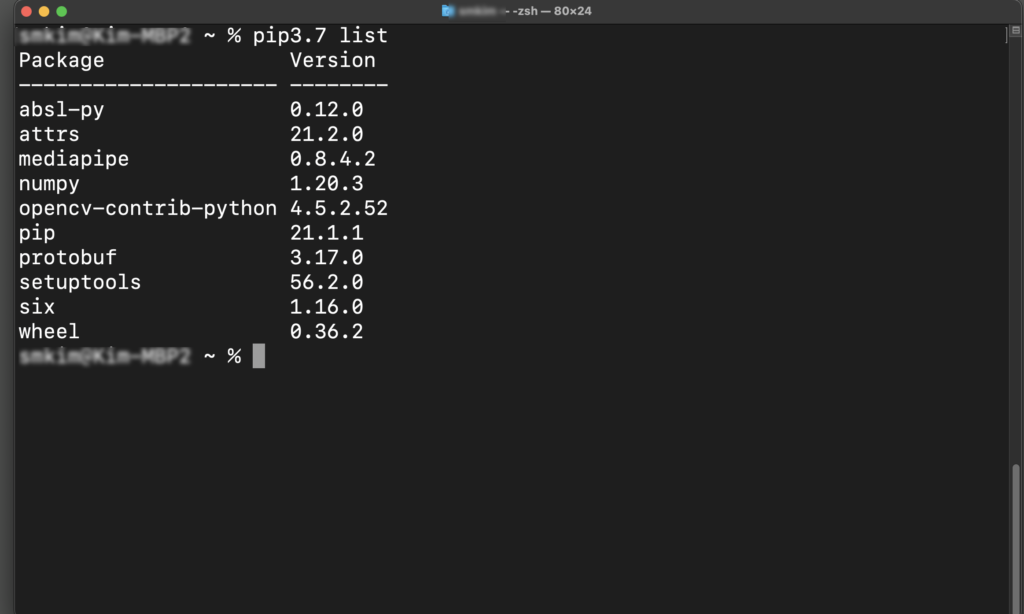Click the pip version '21.1.1'
The height and width of the screenshot is (614, 1024).
click(327, 233)
